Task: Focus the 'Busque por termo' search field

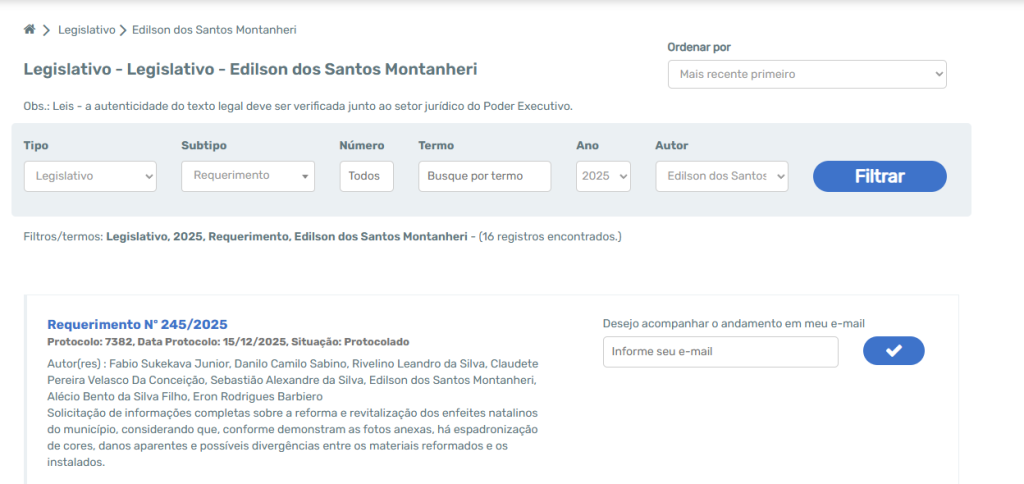Action: coord(484,176)
